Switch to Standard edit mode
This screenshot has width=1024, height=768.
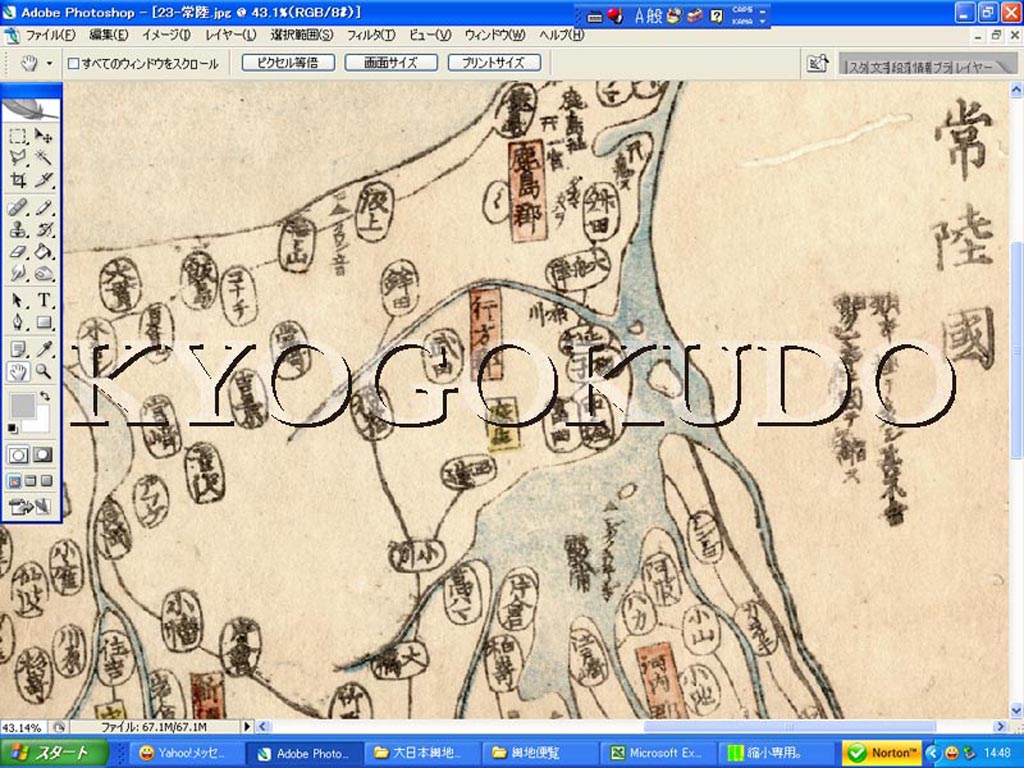tap(18, 455)
